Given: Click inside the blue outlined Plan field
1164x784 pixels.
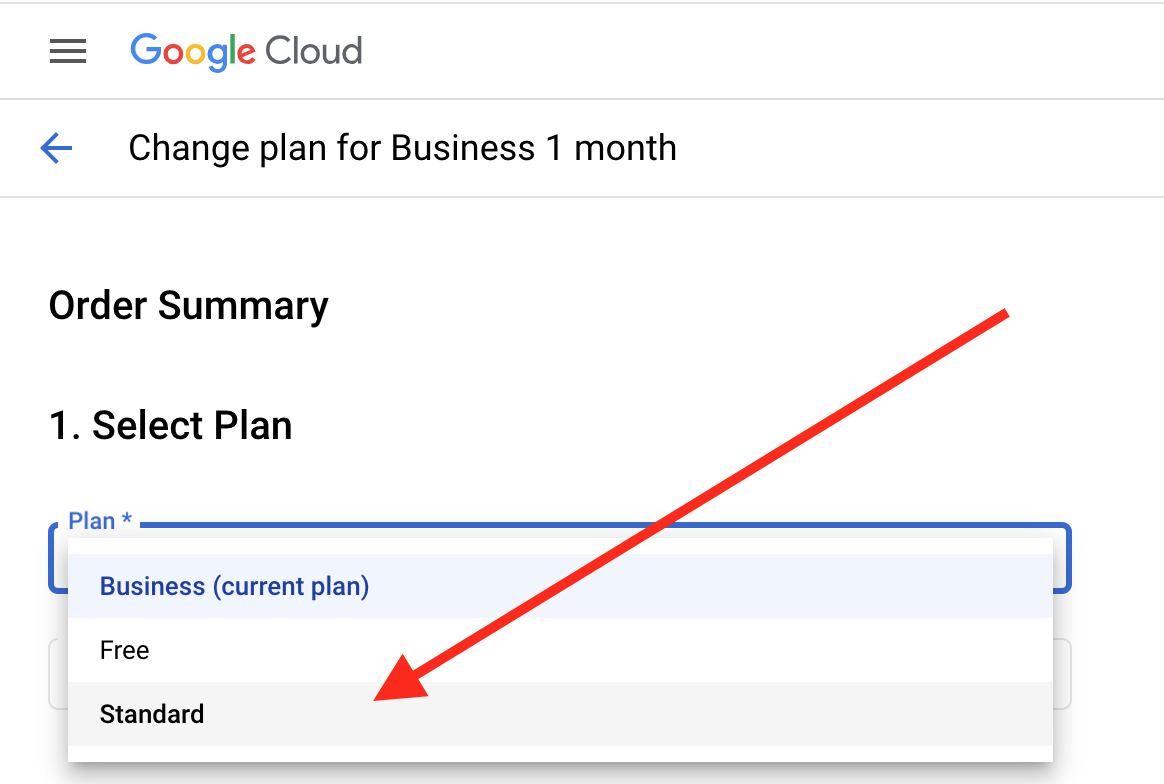Looking at the screenshot, I should (x=560, y=557).
